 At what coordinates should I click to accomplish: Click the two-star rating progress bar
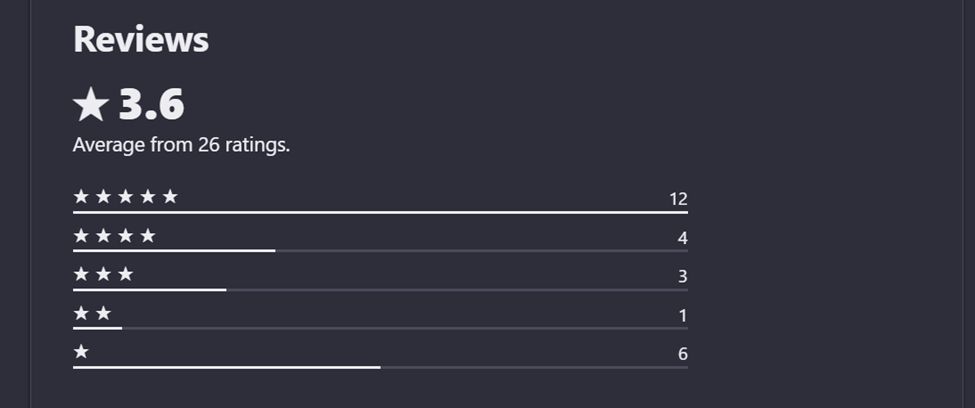point(380,328)
